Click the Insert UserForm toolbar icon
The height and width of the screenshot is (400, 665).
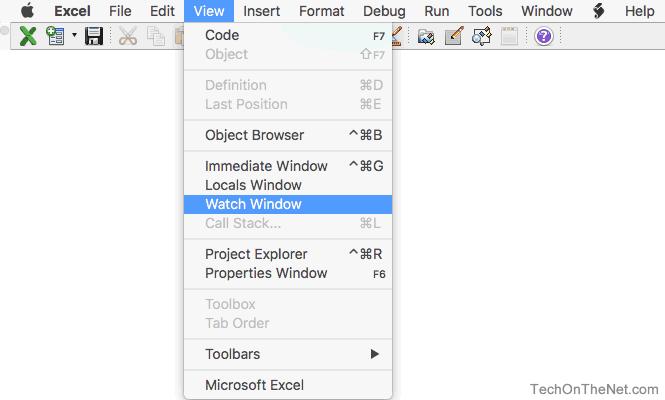[x=55, y=36]
